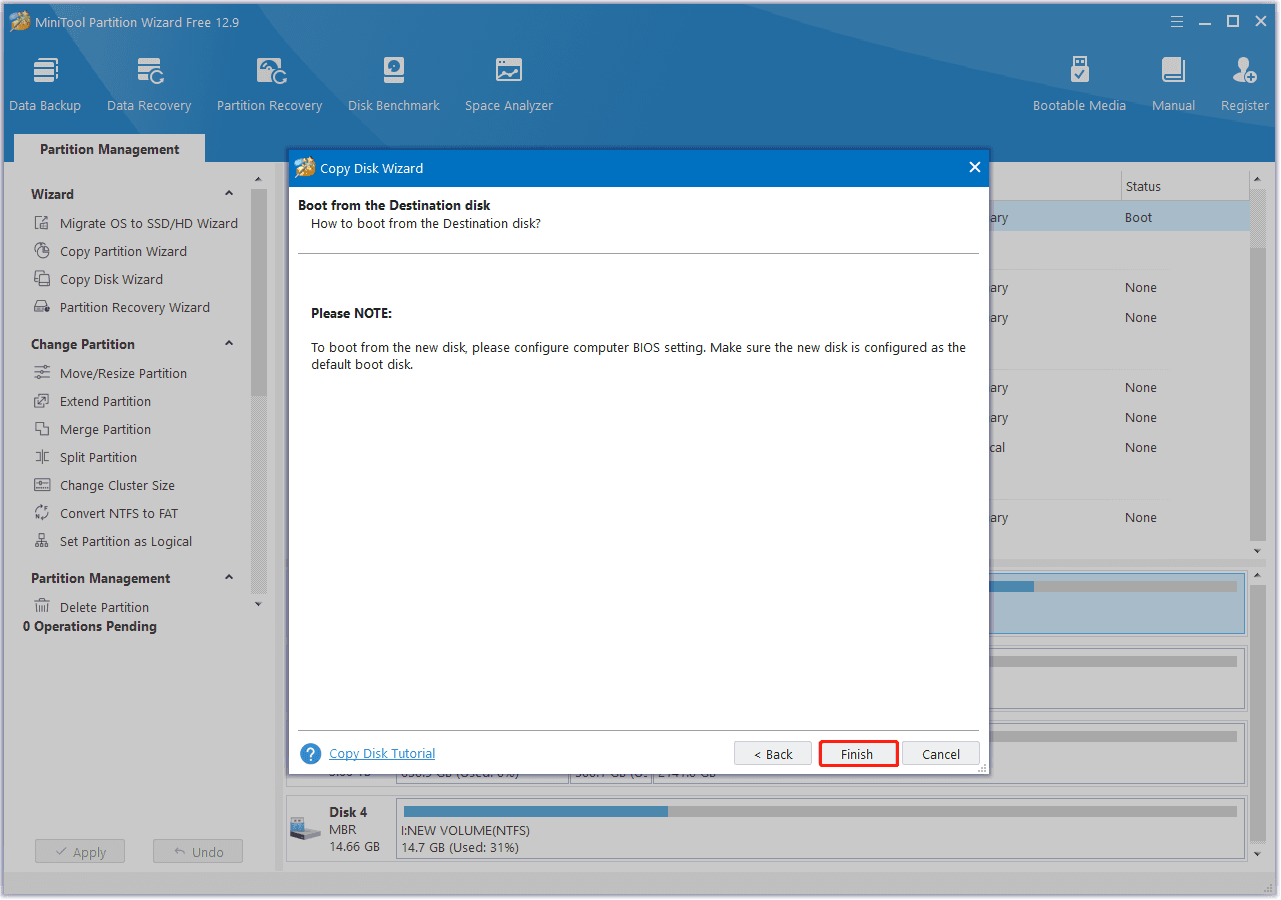Open Partition Recovery from the toolbar
Screen dimensions: 1281x900
(x=269, y=84)
